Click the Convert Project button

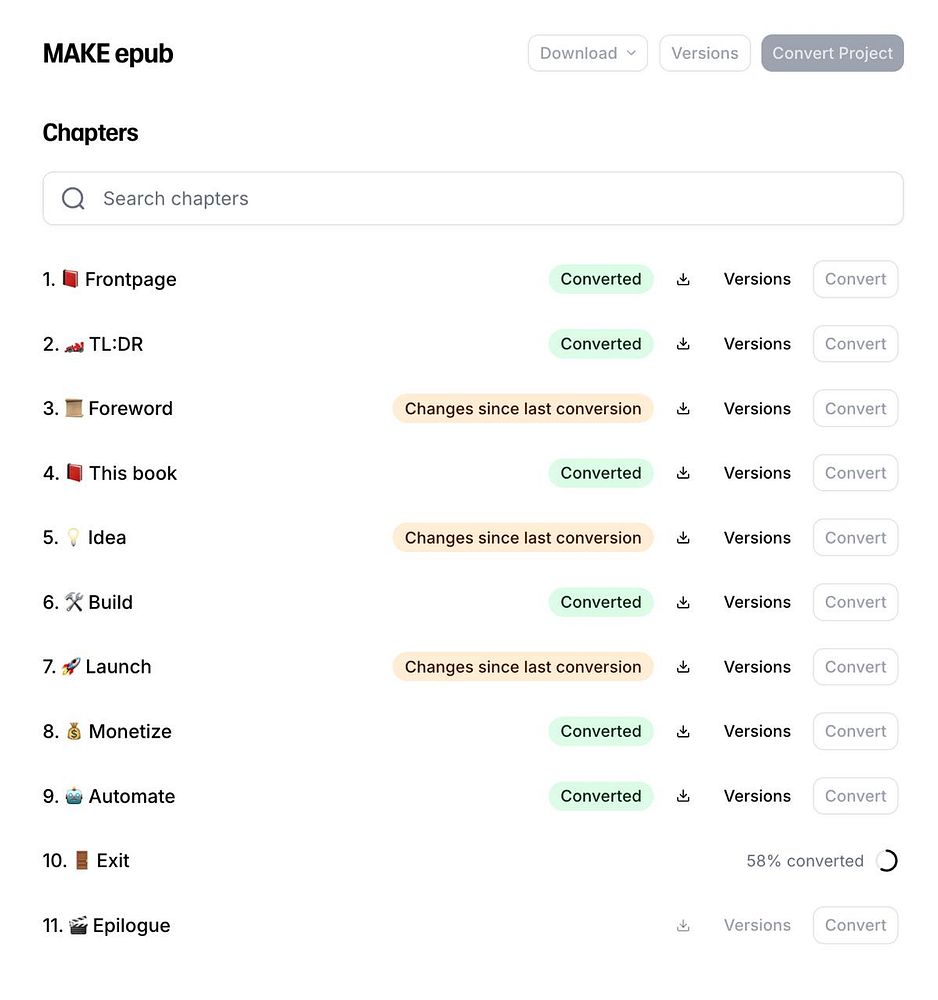click(832, 54)
